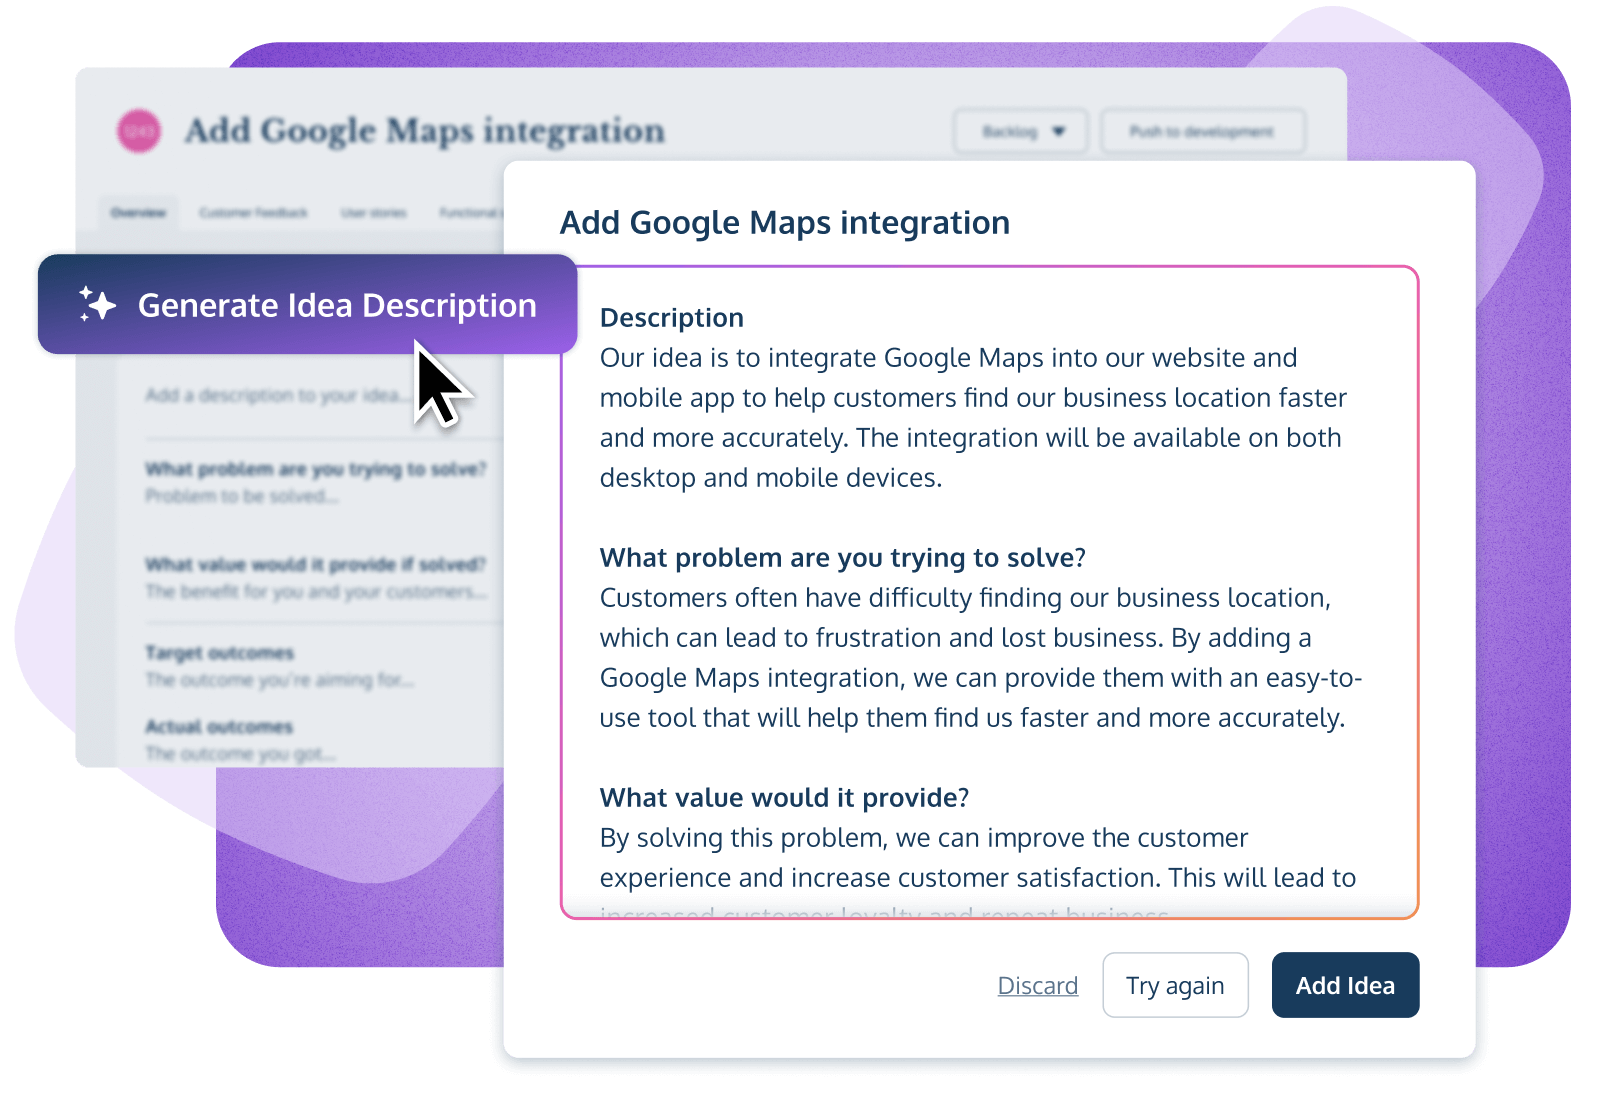1600x1101 pixels.
Task: Discard the generated description
Action: [1037, 985]
